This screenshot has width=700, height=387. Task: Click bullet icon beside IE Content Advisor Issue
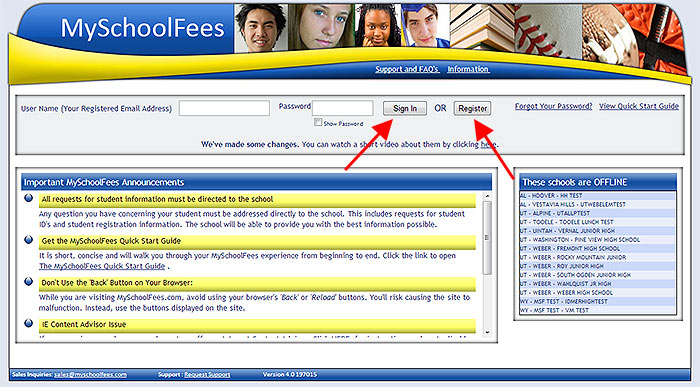pos(29,323)
